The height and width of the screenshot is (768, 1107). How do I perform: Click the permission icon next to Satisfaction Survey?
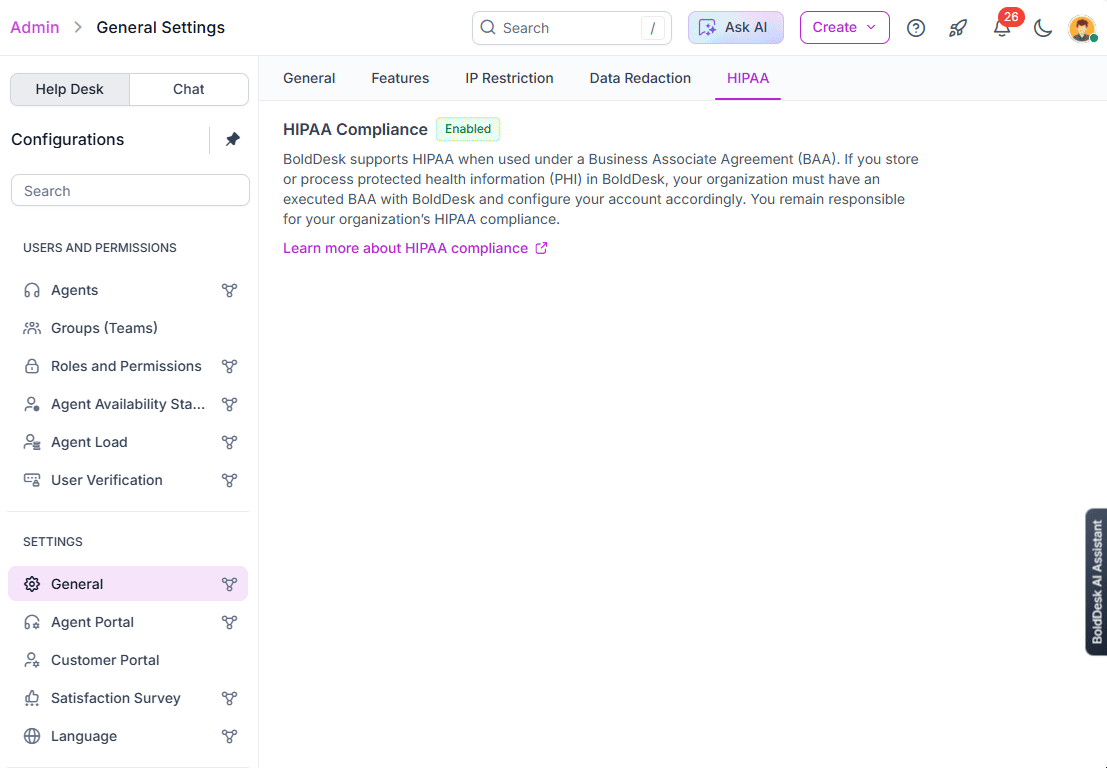click(229, 698)
